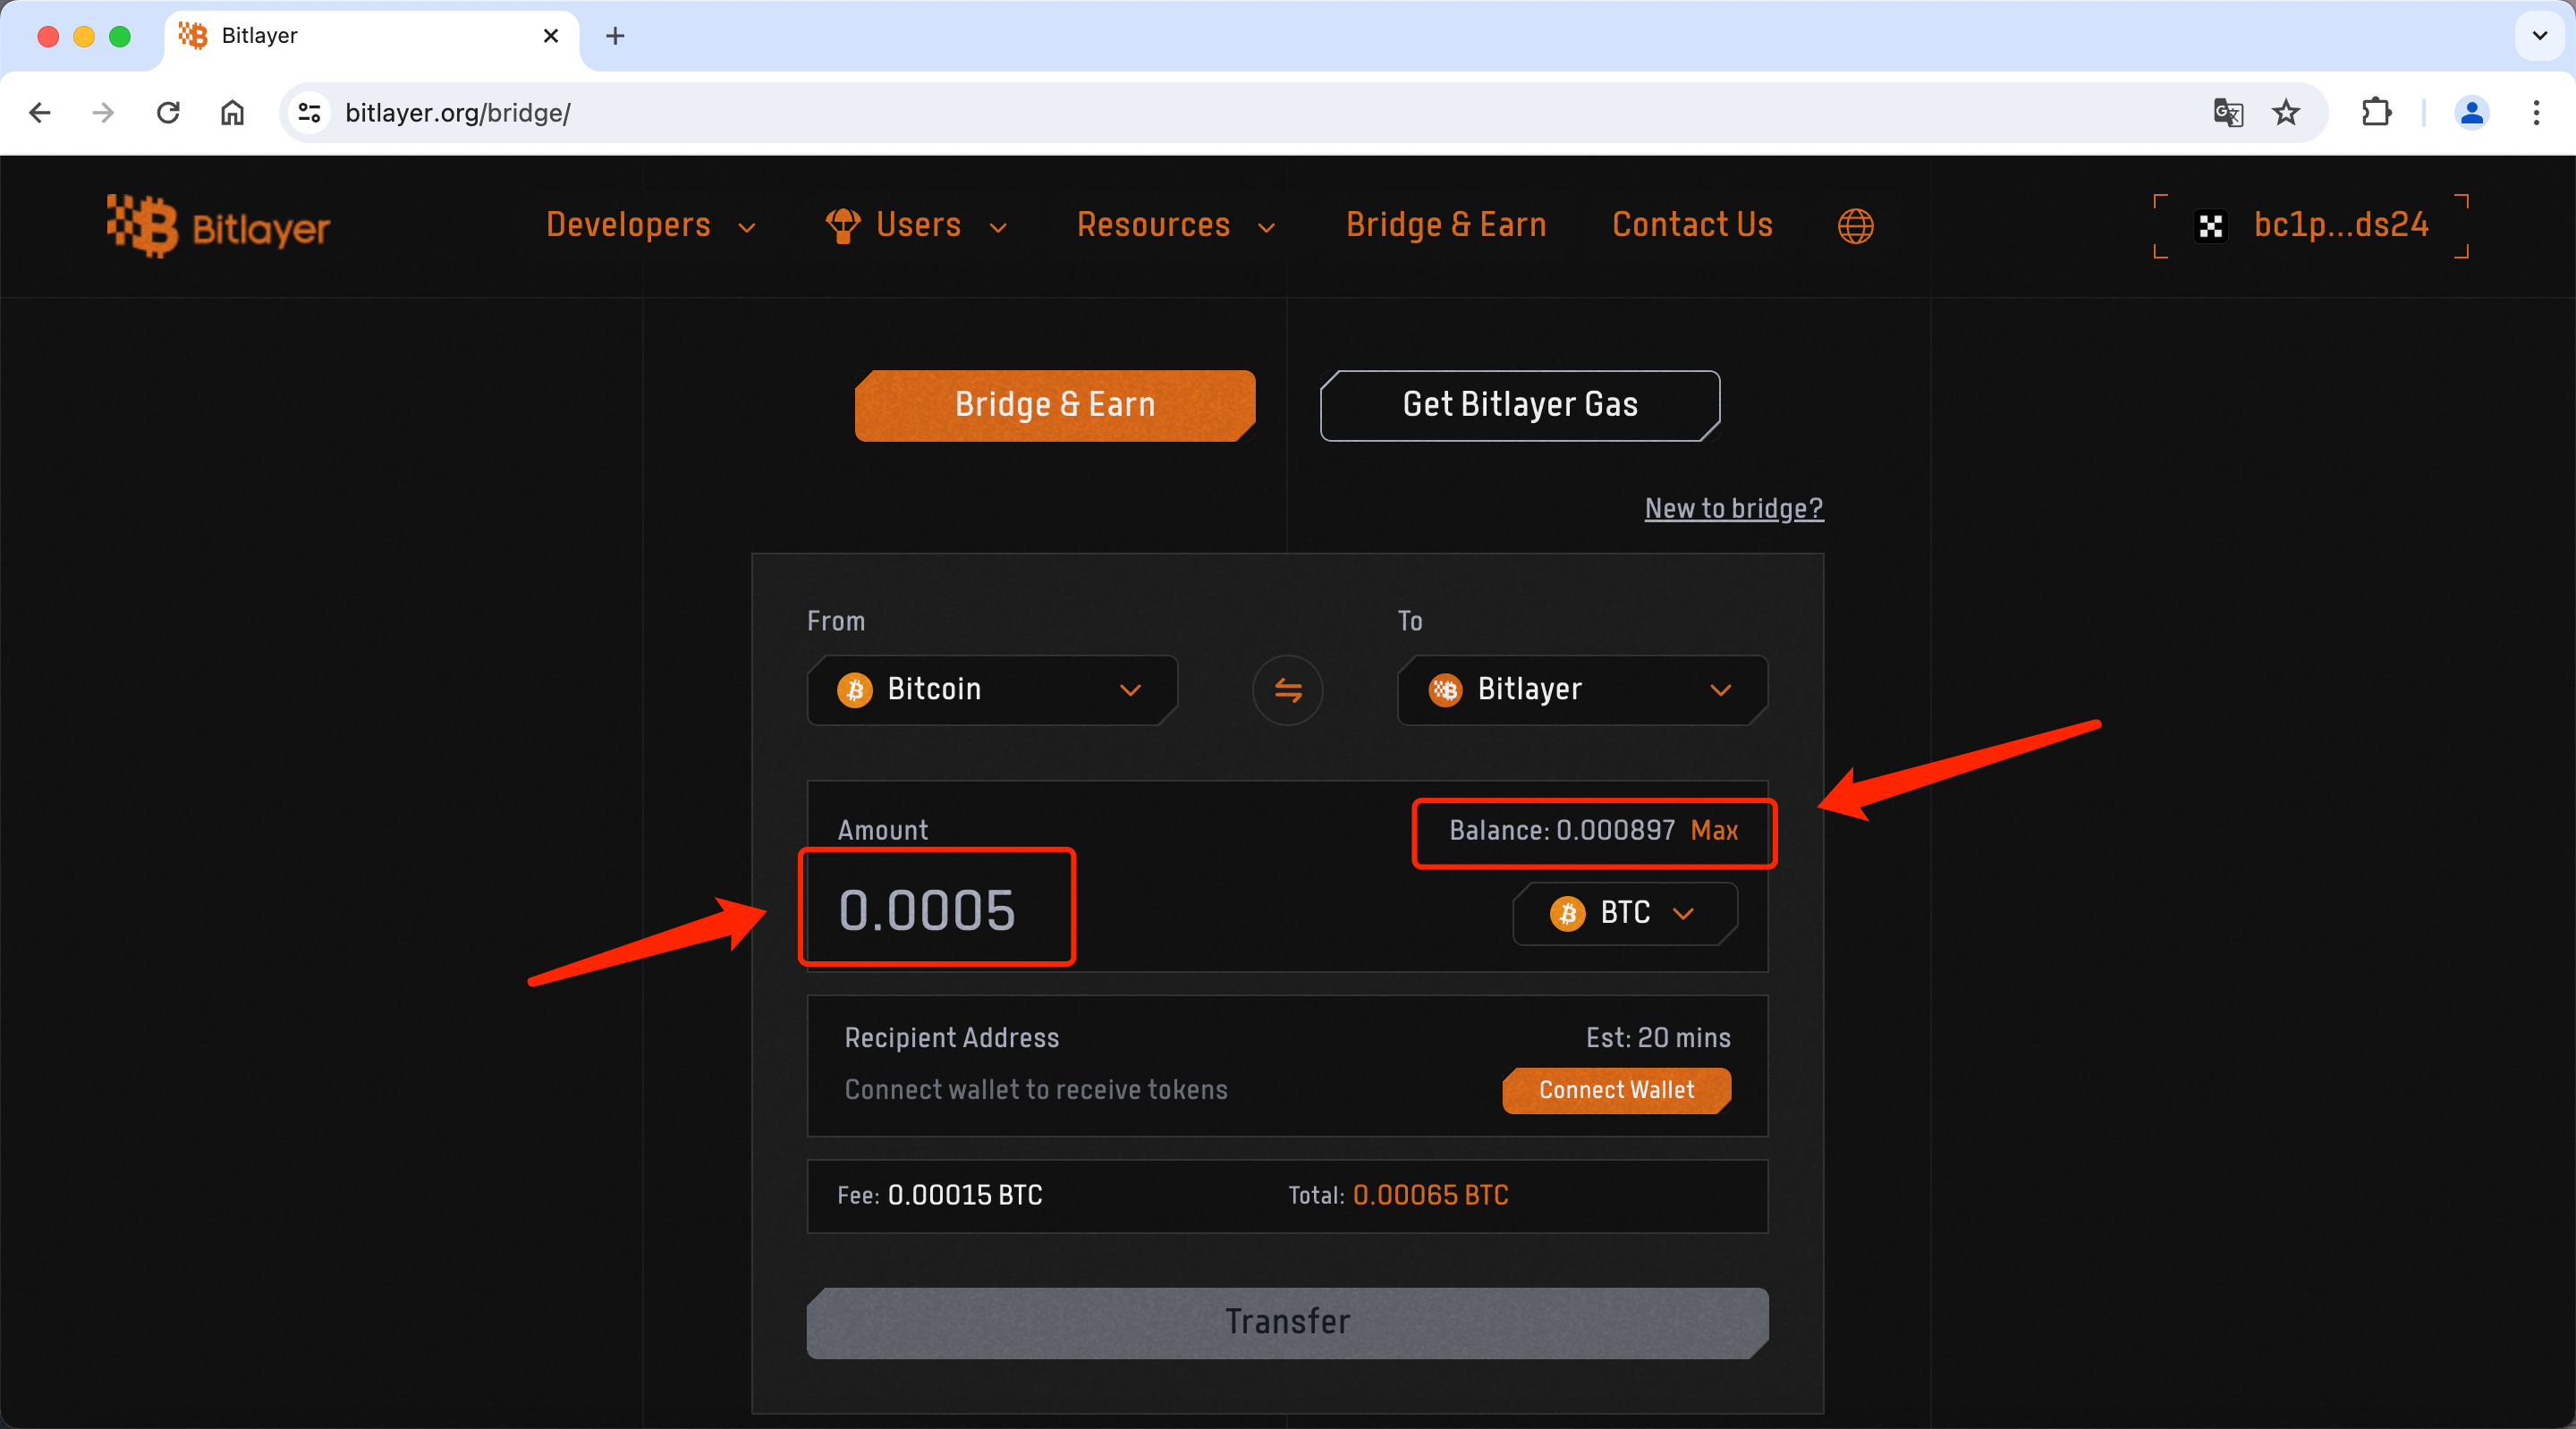Click the browser home icon
The height and width of the screenshot is (1429, 2576).
point(232,112)
